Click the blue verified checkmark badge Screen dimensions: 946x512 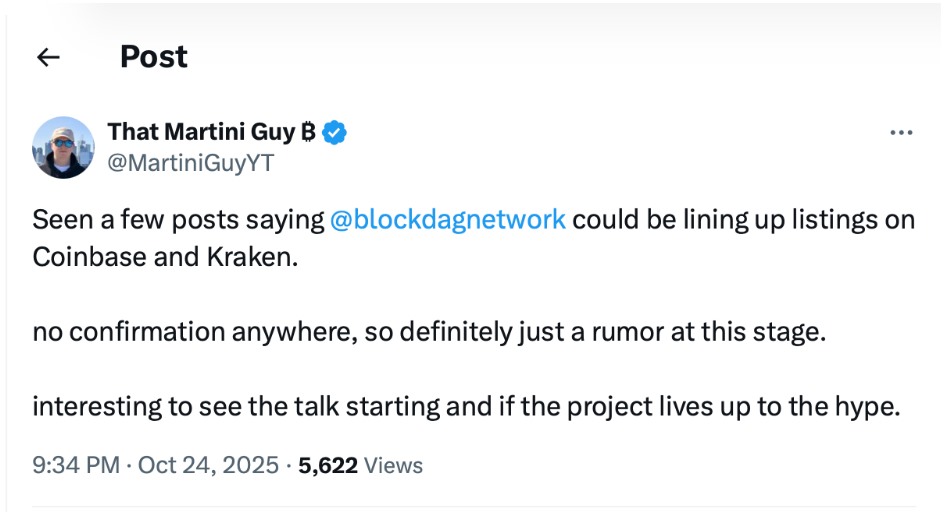click(335, 132)
